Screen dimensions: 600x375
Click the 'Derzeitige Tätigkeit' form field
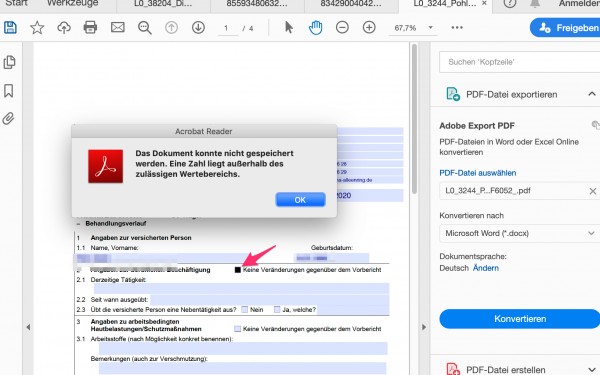(x=241, y=289)
